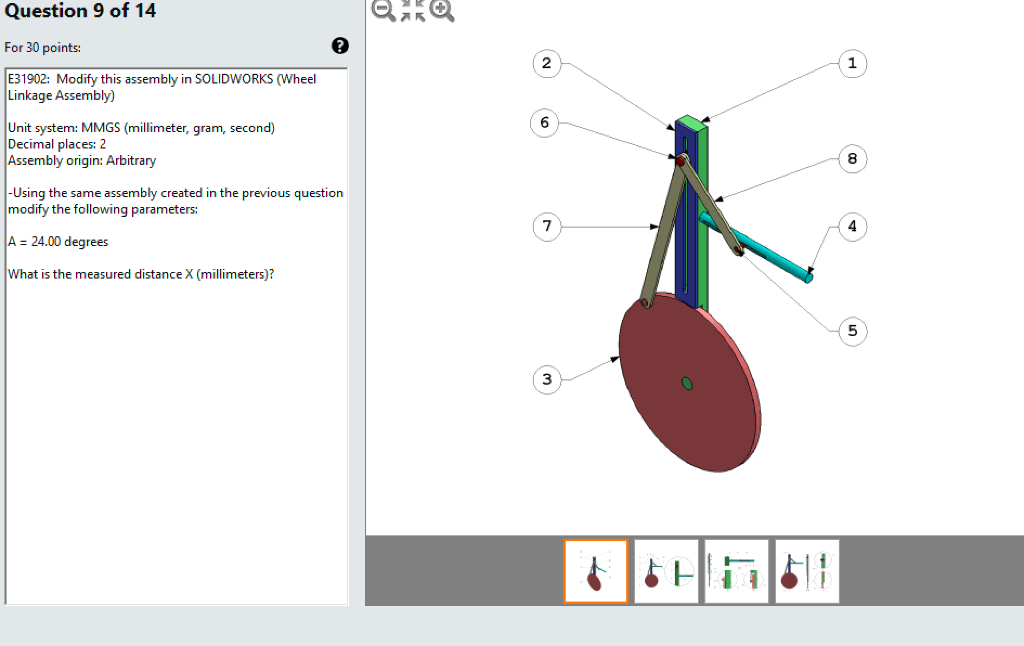
Task: Click balloon label 6 on the assembly
Action: [545, 123]
